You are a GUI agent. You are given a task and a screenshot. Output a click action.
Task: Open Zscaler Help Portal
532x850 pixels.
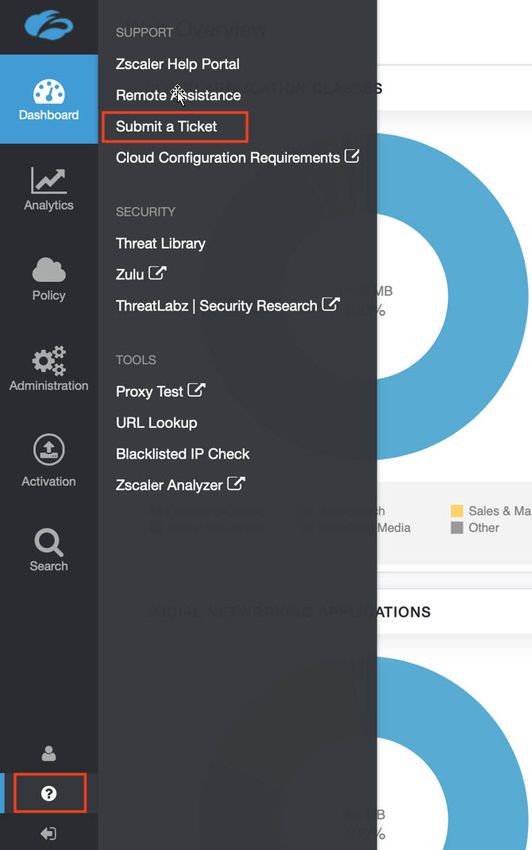tap(177, 64)
